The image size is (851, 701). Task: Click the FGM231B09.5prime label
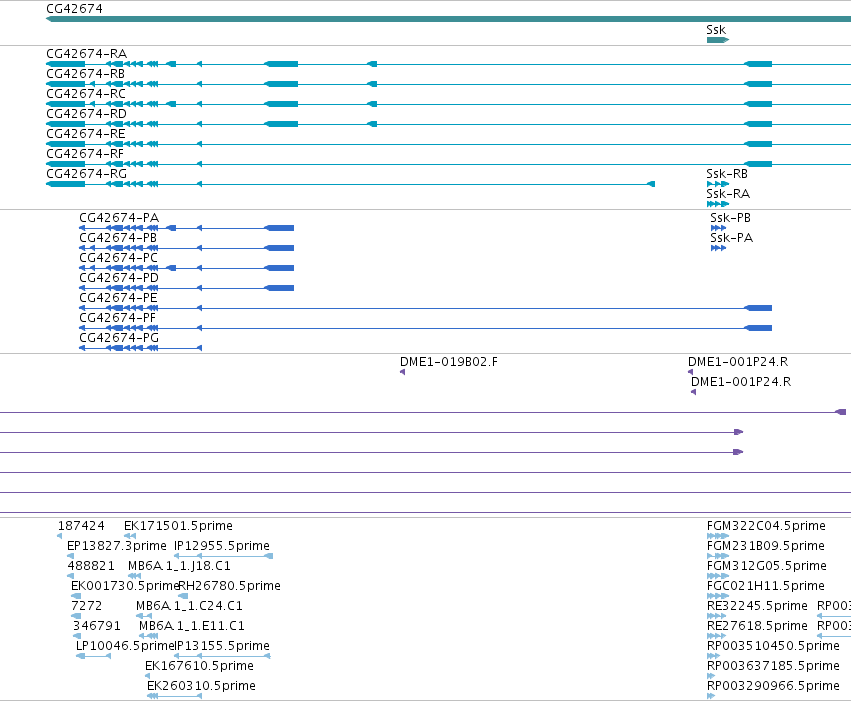tap(766, 546)
